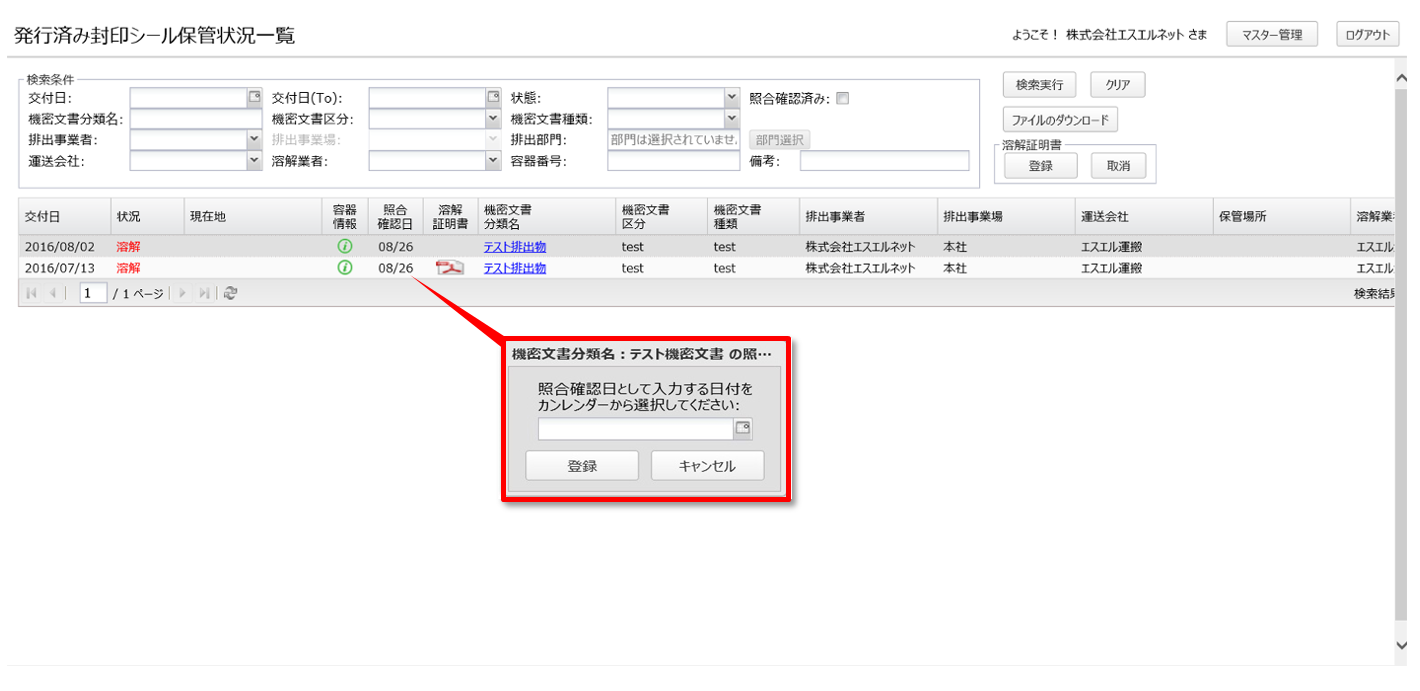Go to the first page using the pager icon
Viewport: 1420px width, 691px height.
(31, 293)
